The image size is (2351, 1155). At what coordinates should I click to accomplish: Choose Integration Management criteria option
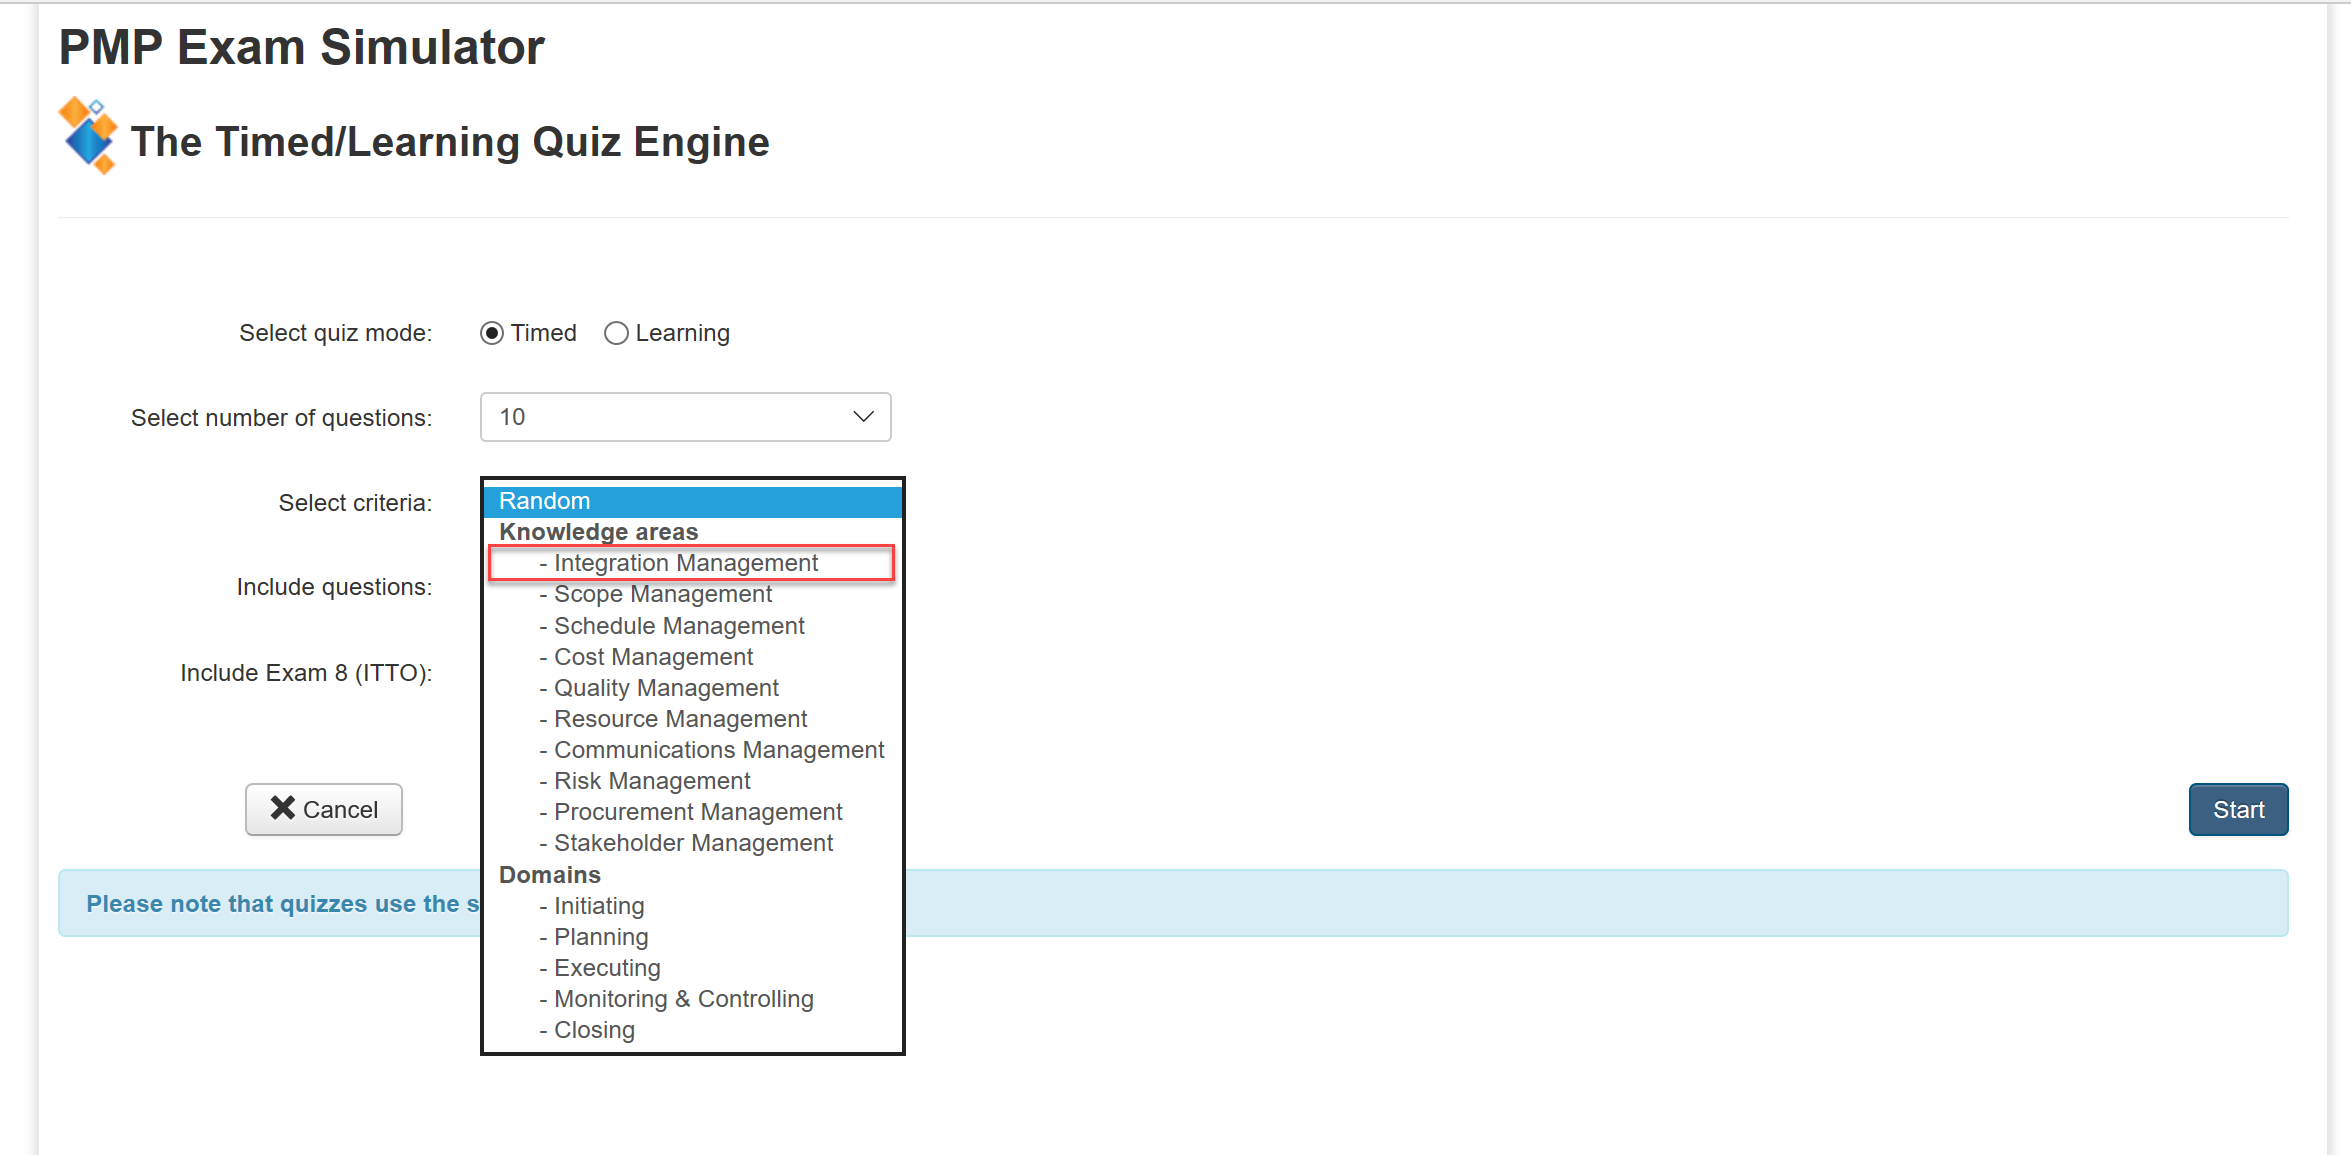(693, 563)
